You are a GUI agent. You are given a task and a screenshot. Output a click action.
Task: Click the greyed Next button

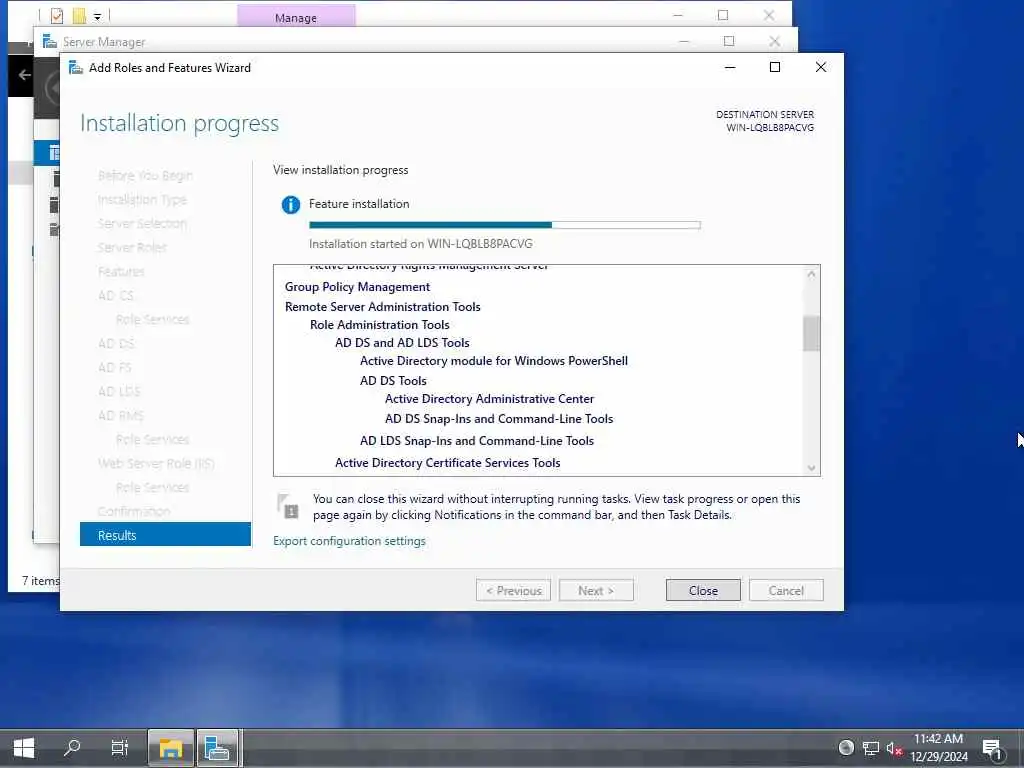(x=596, y=590)
